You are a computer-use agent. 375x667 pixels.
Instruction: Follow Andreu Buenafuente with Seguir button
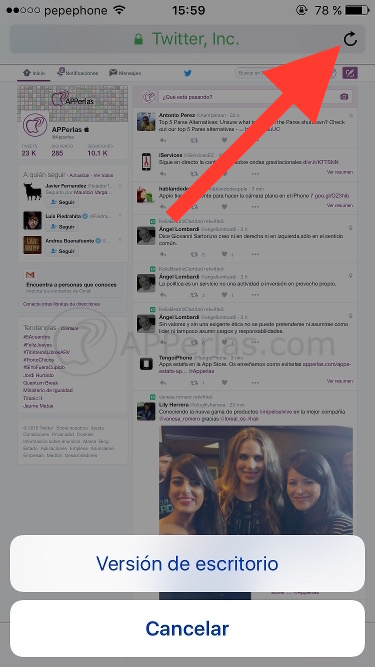pyautogui.click(x=63, y=251)
